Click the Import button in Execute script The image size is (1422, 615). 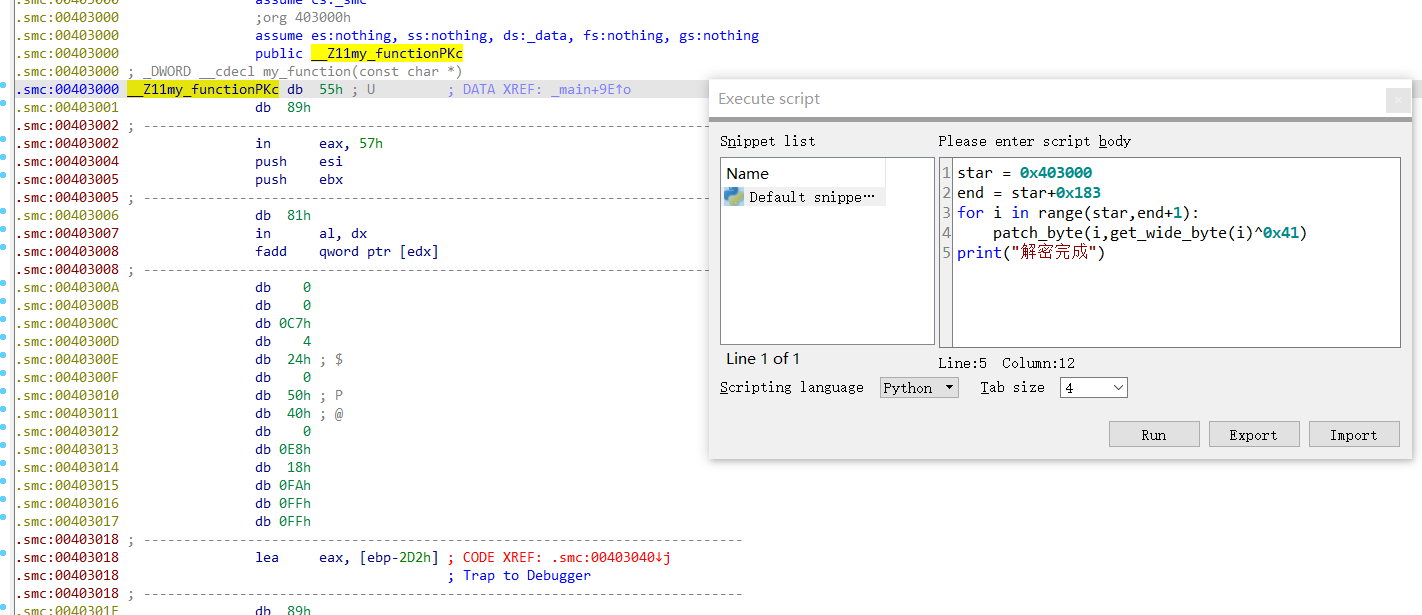coord(1354,434)
